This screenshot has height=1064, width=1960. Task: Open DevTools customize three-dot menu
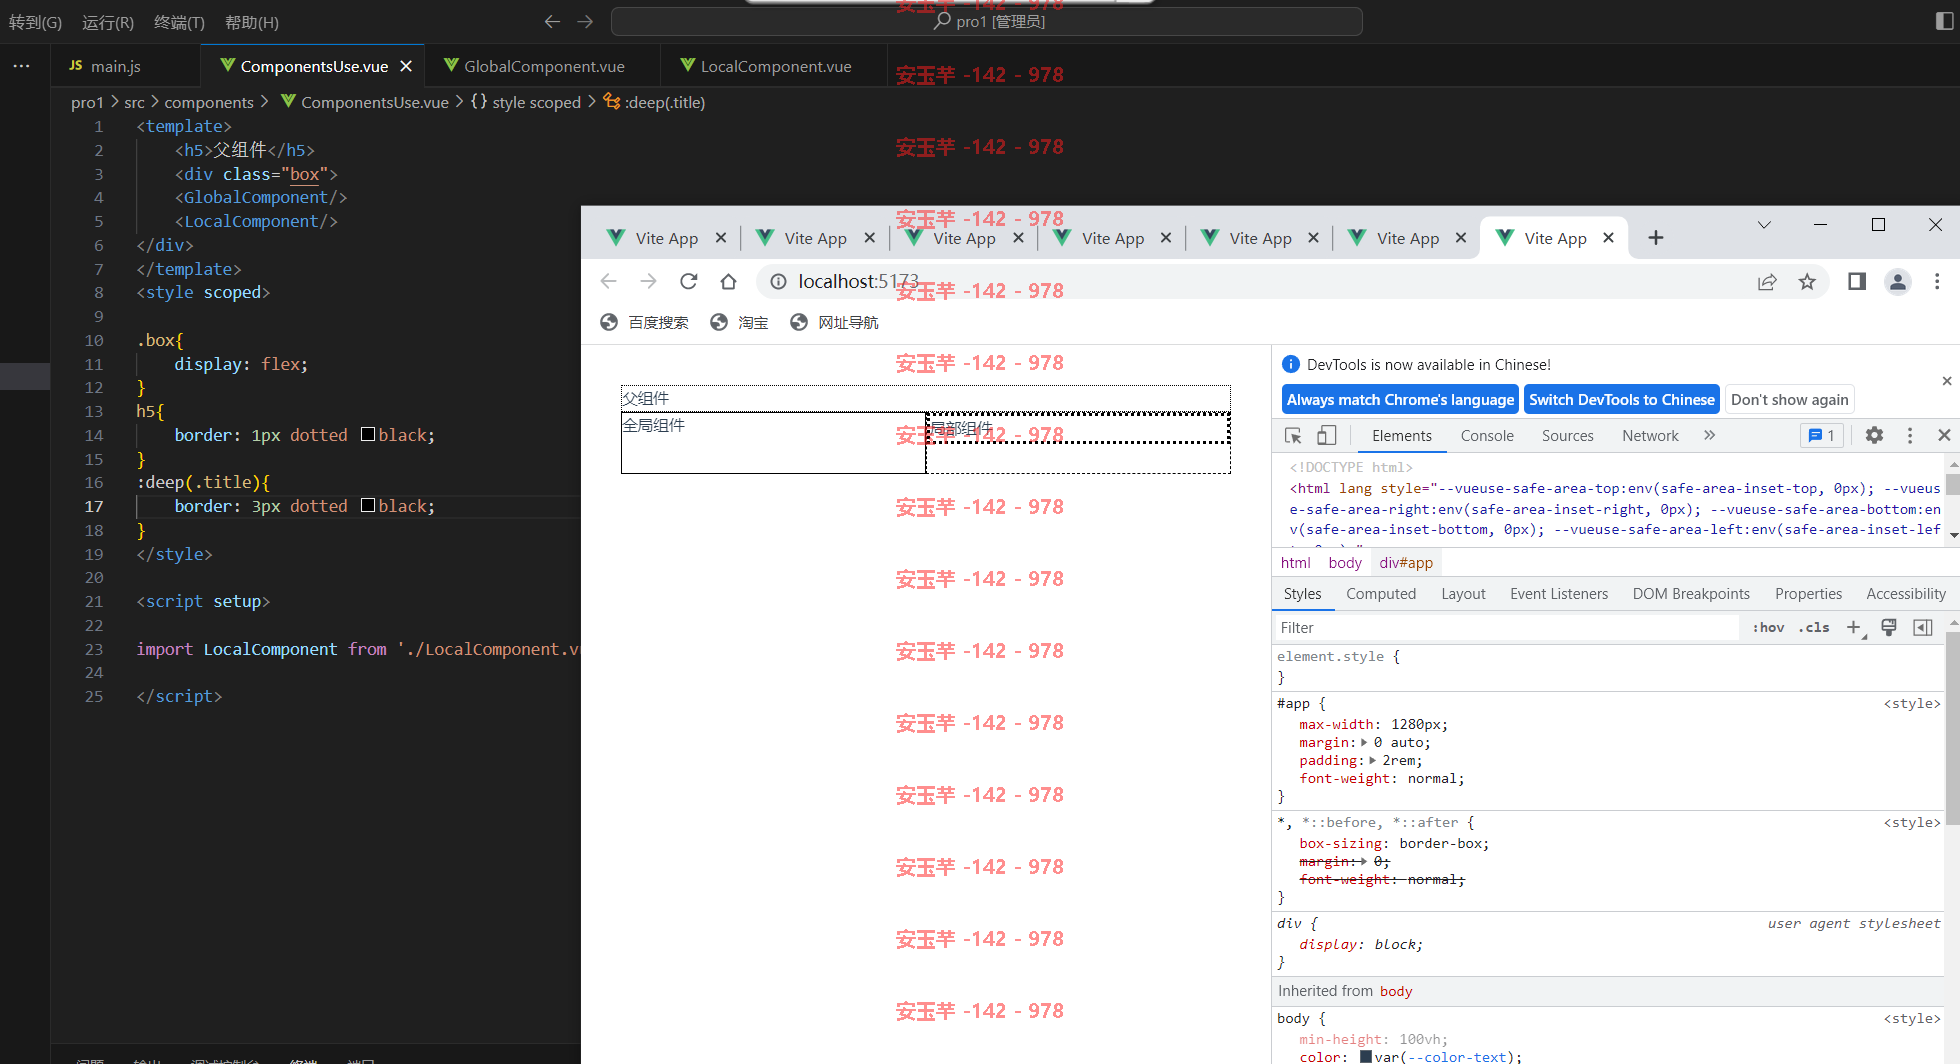(1910, 436)
